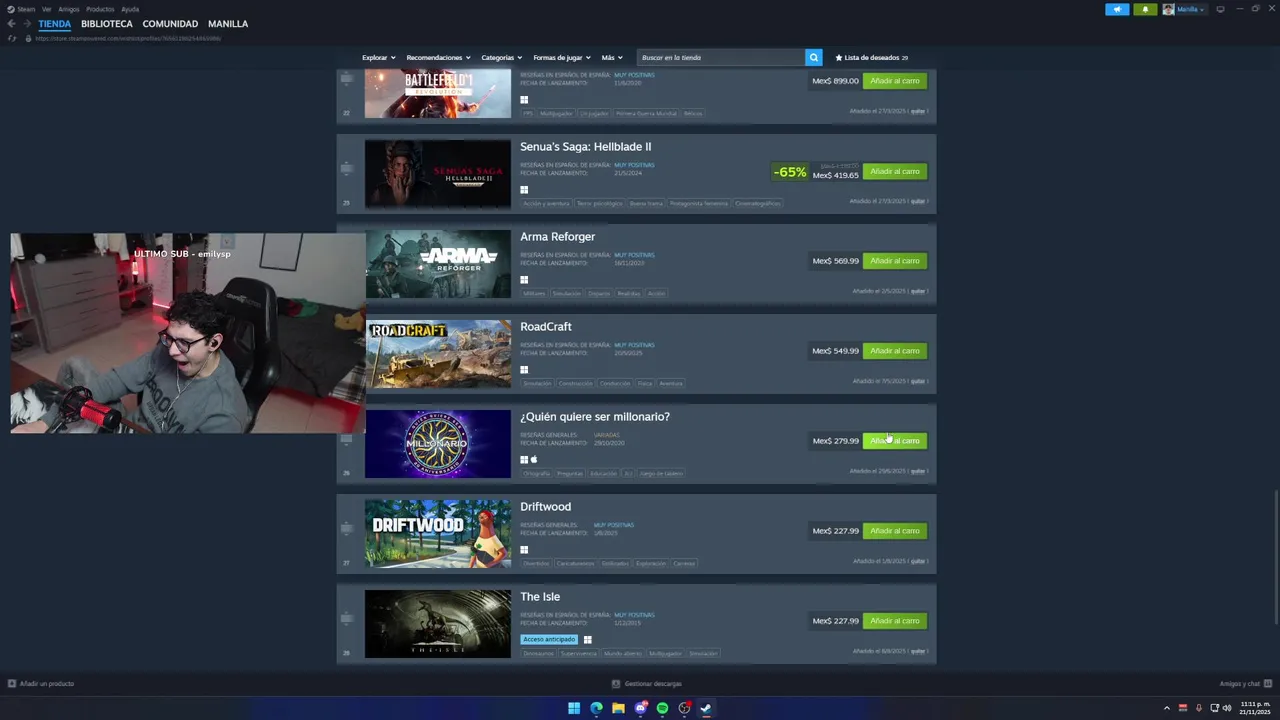Viewport: 1280px width, 720px height.
Task: Switch to the TIENDA tab
Action: coord(55,24)
